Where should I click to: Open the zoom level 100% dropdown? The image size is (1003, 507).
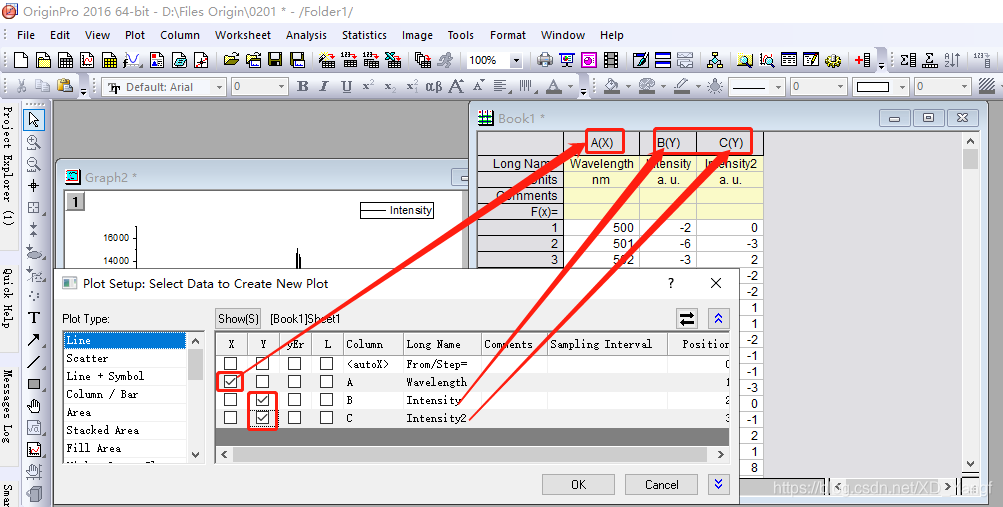point(516,61)
